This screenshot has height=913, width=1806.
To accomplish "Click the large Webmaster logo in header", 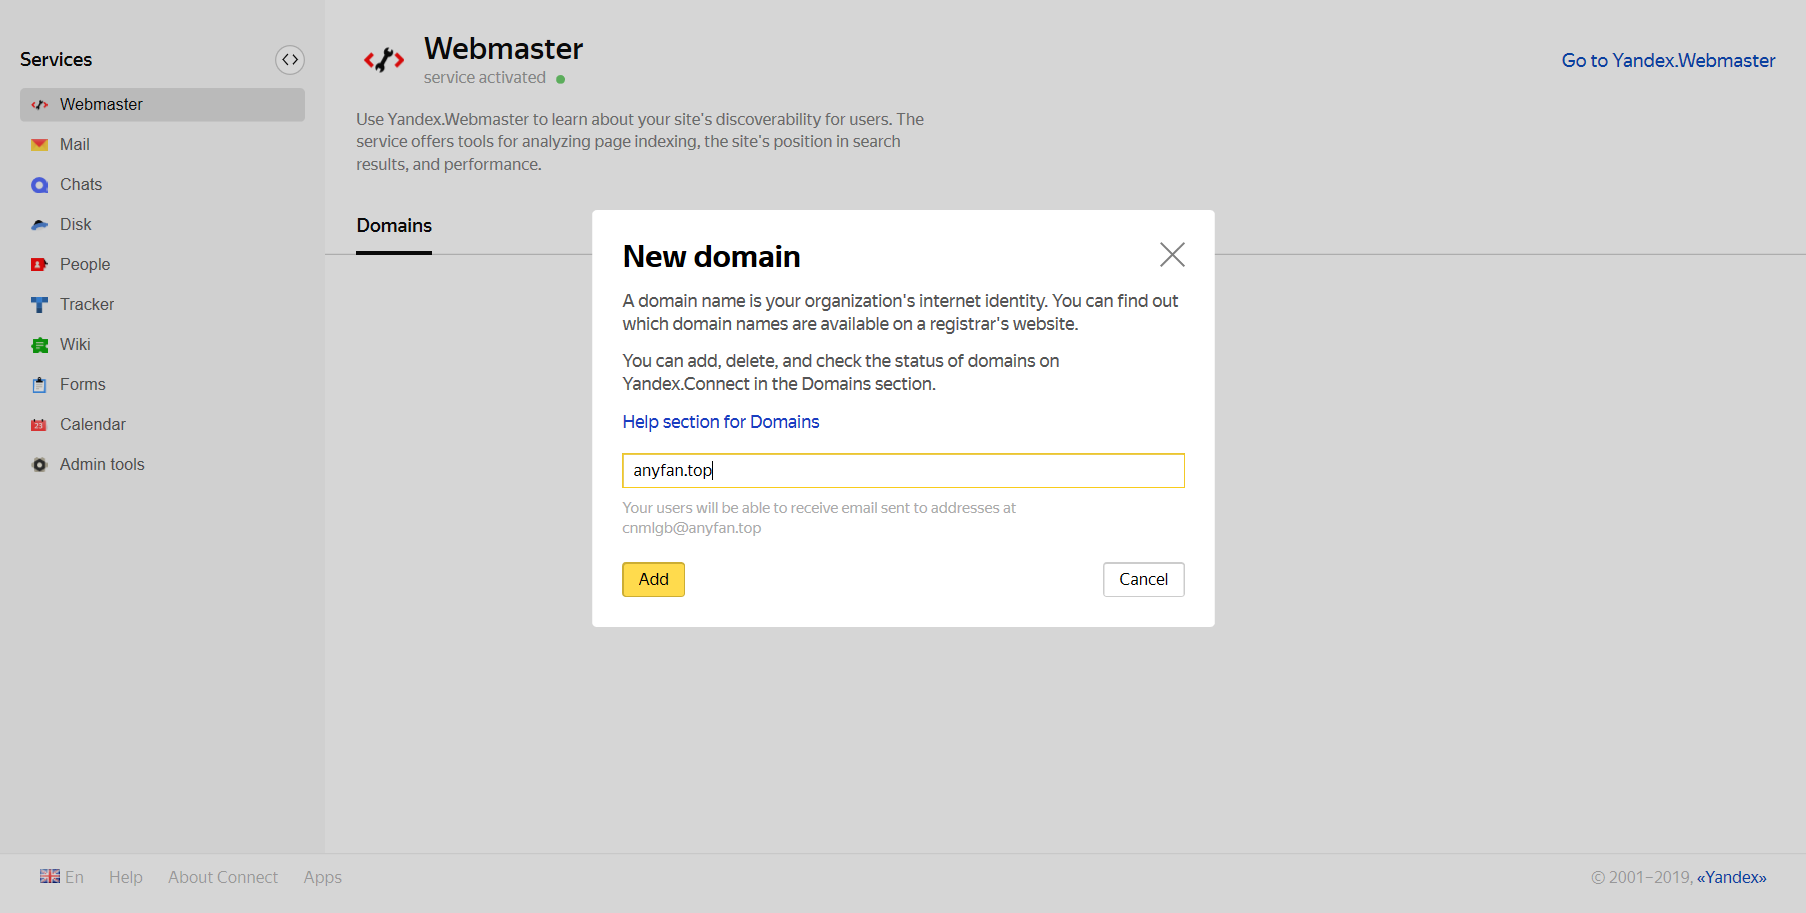I will click(x=384, y=61).
